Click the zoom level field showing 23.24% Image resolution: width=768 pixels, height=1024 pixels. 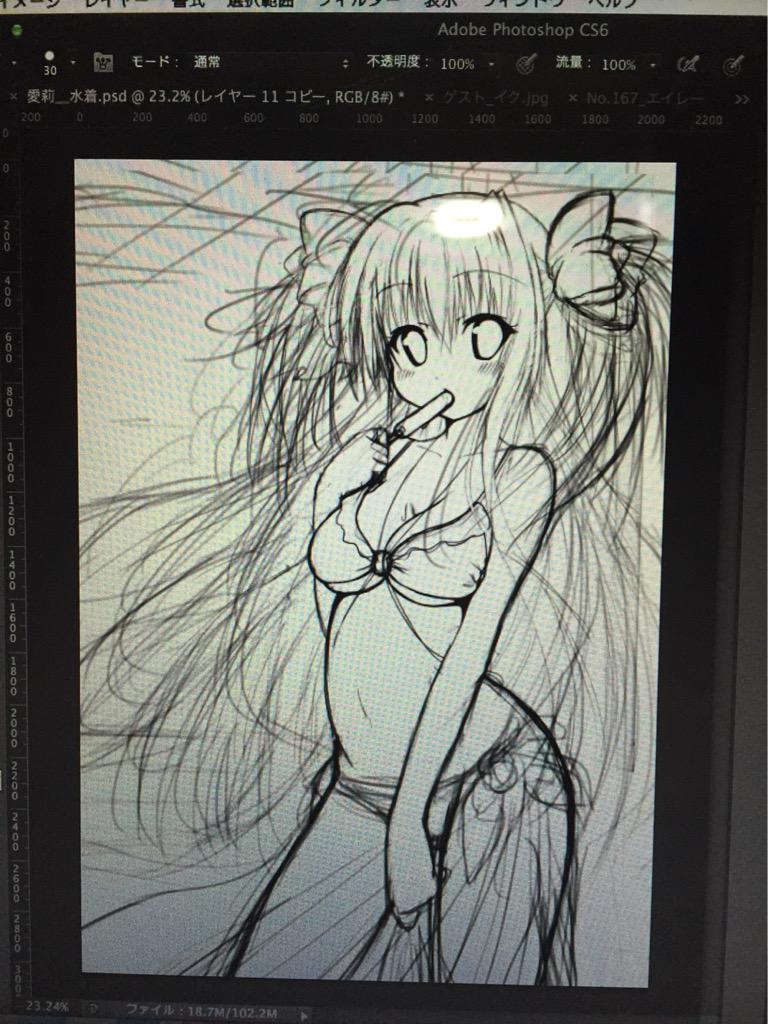click(x=47, y=1006)
